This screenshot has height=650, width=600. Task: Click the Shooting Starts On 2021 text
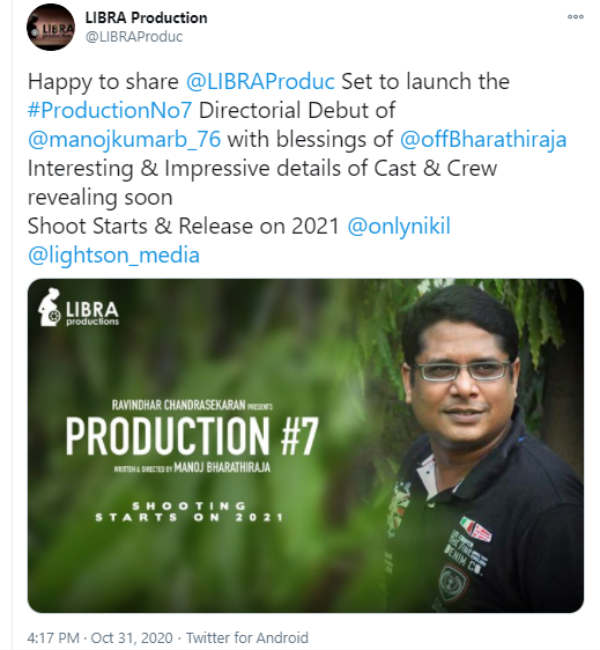pos(189,512)
